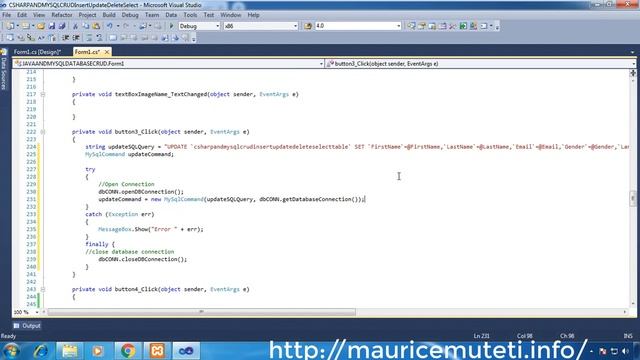Click the Find in Files icon beside 4.0 box
Image resolution: width=640 pixels, height=360 pixels.
pos(308,26)
